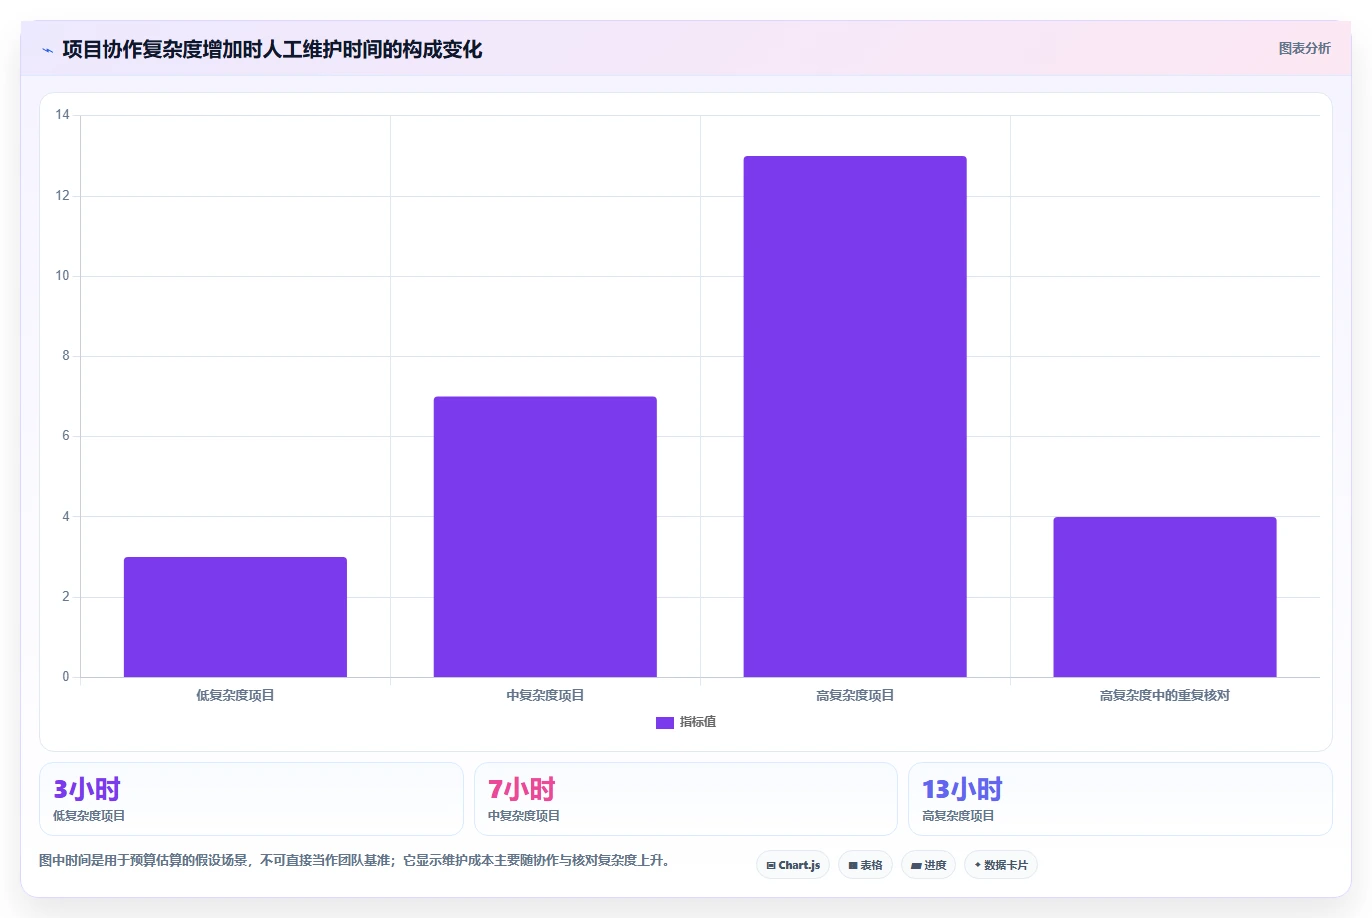Select the 高复杂度中的重复核对 bar

(x=1165, y=597)
